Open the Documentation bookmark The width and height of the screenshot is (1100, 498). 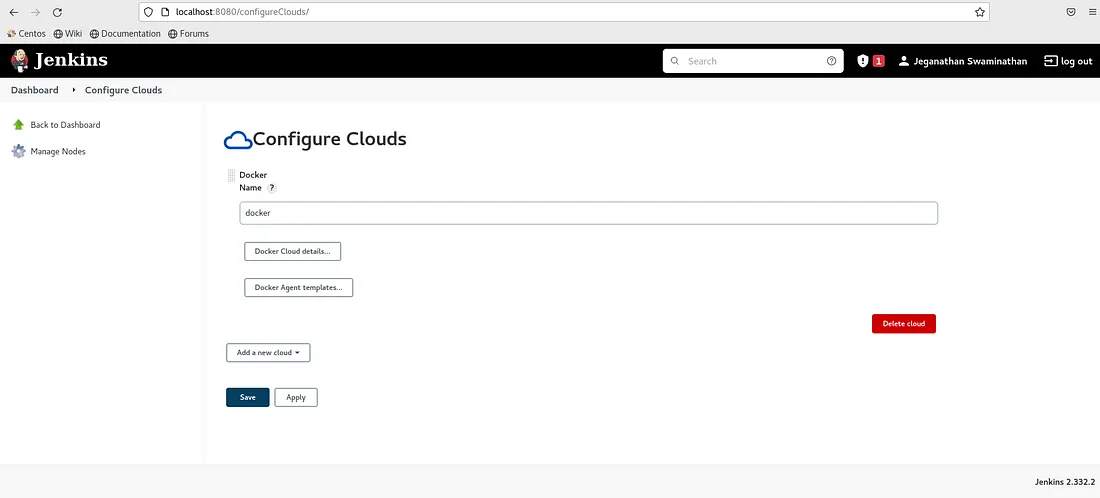pos(125,34)
